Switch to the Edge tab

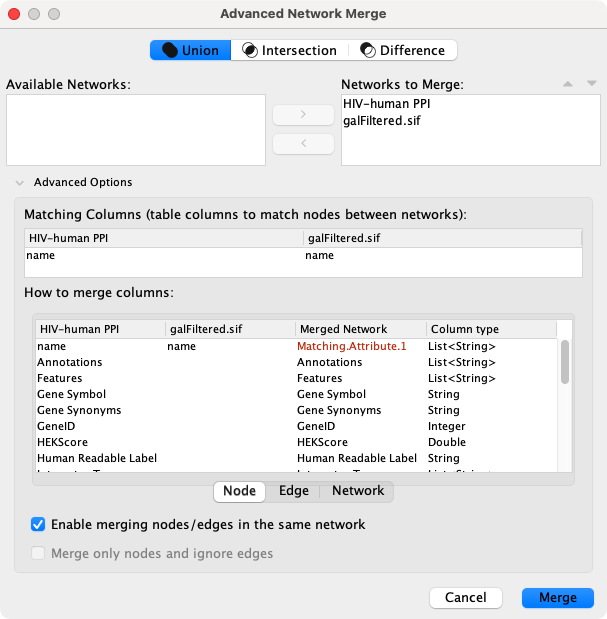[x=293, y=491]
